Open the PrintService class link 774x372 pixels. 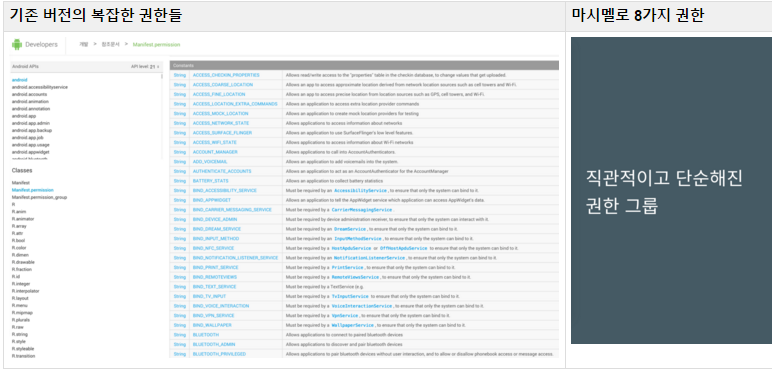(x=347, y=267)
